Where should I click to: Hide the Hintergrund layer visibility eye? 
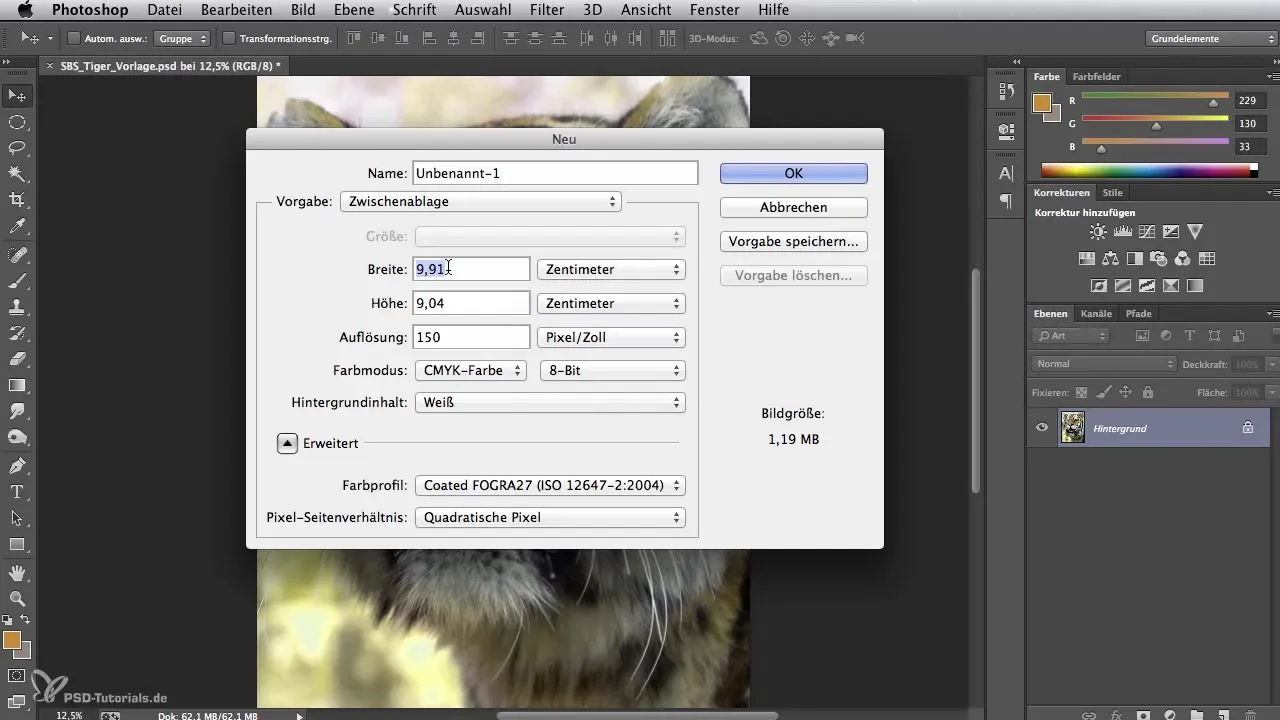(1042, 427)
